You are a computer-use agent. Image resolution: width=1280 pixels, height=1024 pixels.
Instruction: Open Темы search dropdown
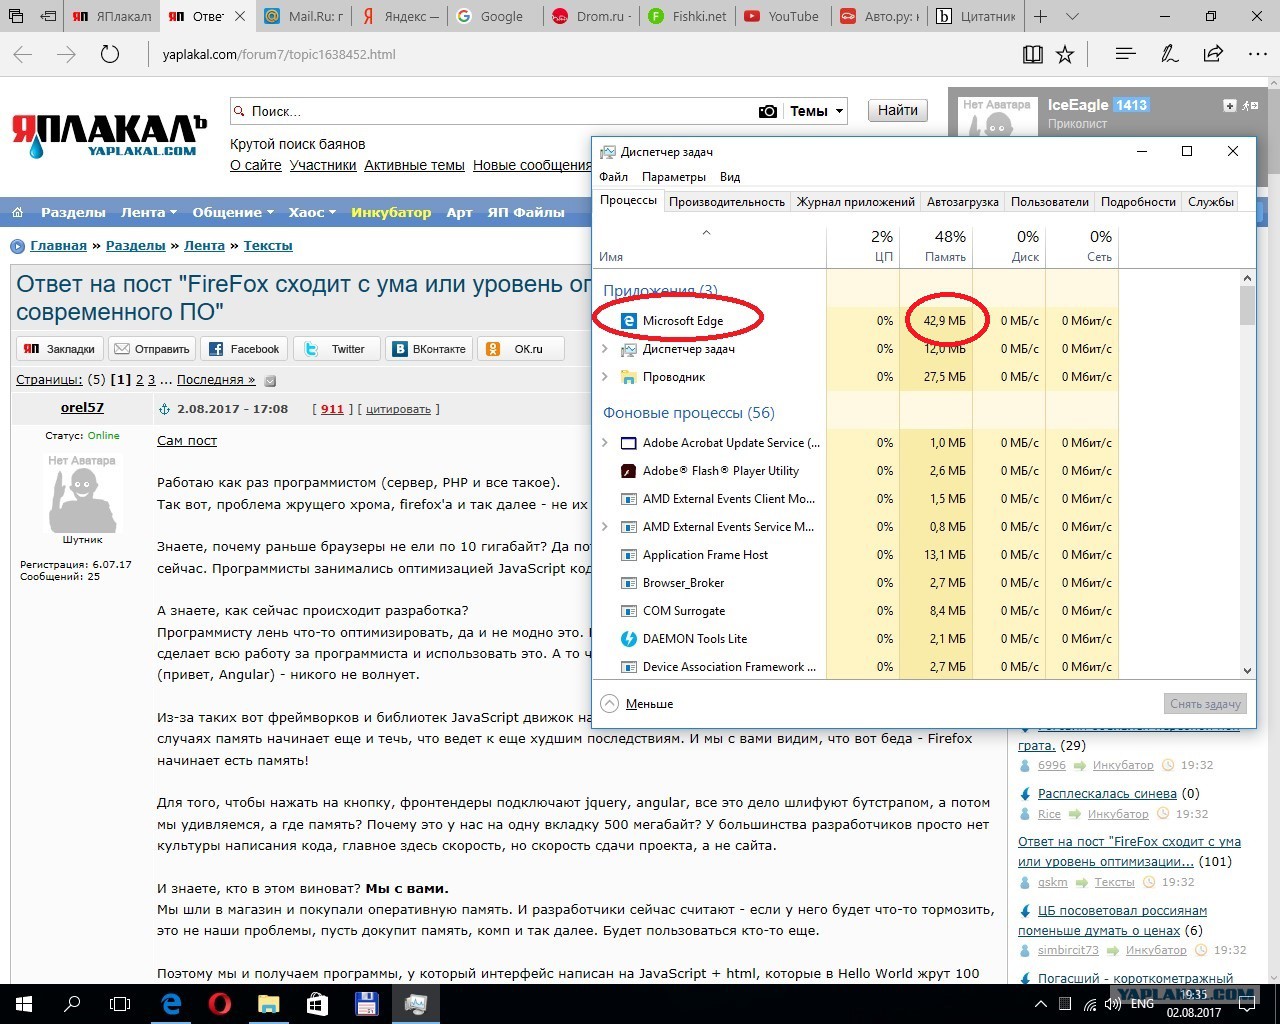(x=817, y=111)
